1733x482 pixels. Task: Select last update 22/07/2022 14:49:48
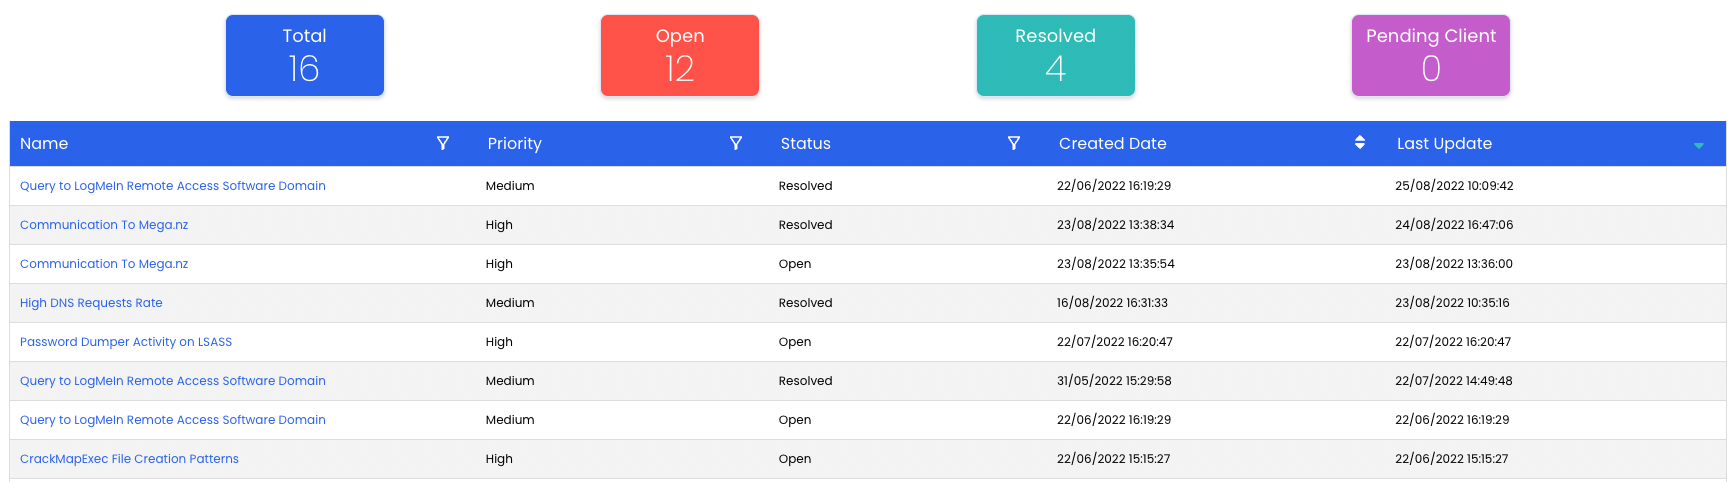click(x=1454, y=381)
